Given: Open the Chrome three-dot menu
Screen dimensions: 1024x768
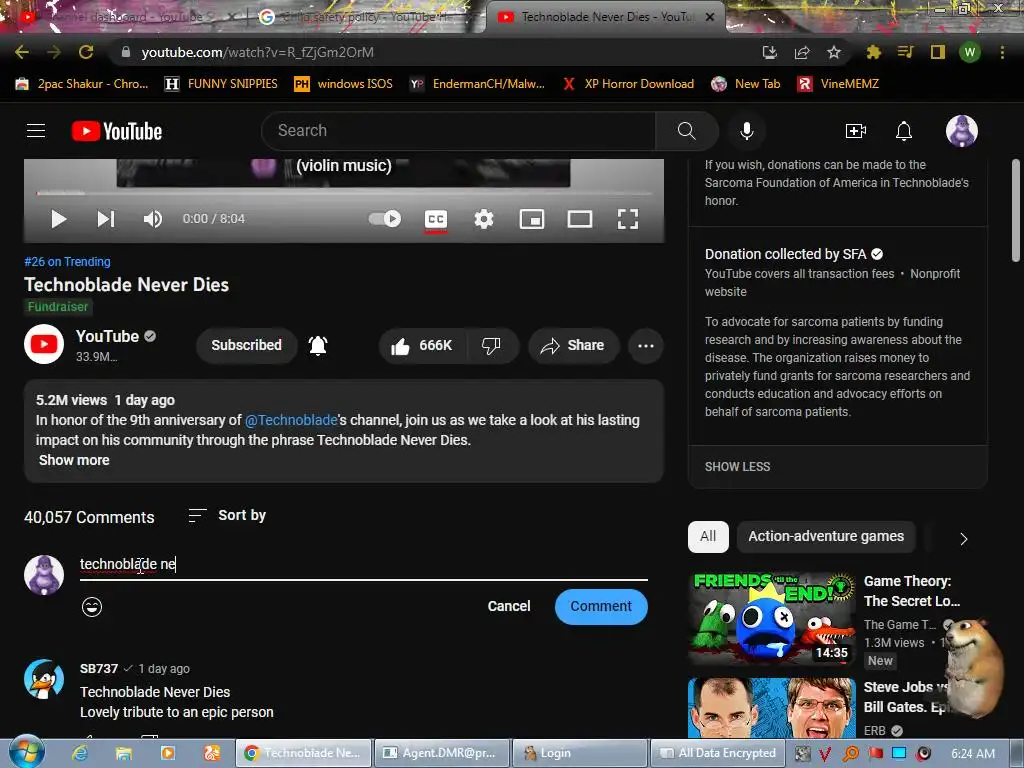Looking at the screenshot, I should [1002, 52].
